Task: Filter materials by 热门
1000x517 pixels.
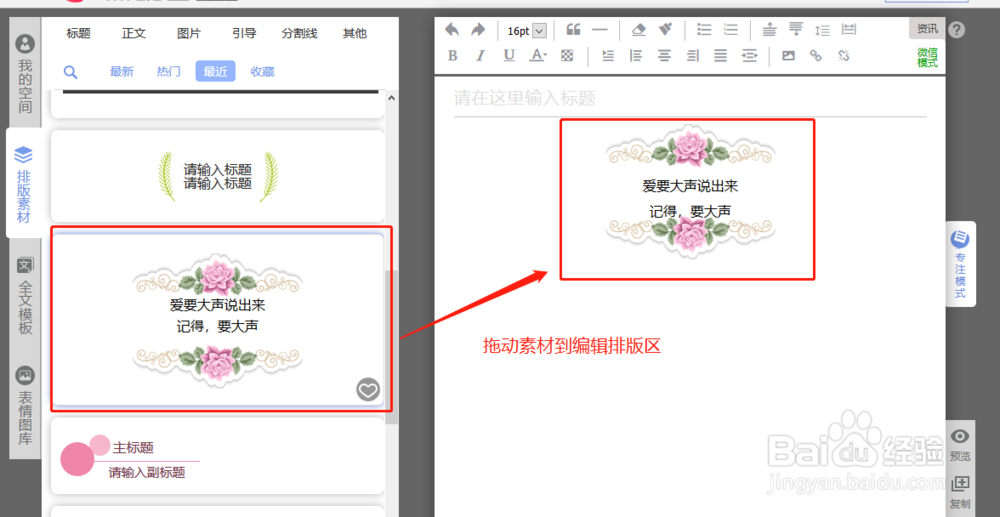Action: tap(169, 72)
